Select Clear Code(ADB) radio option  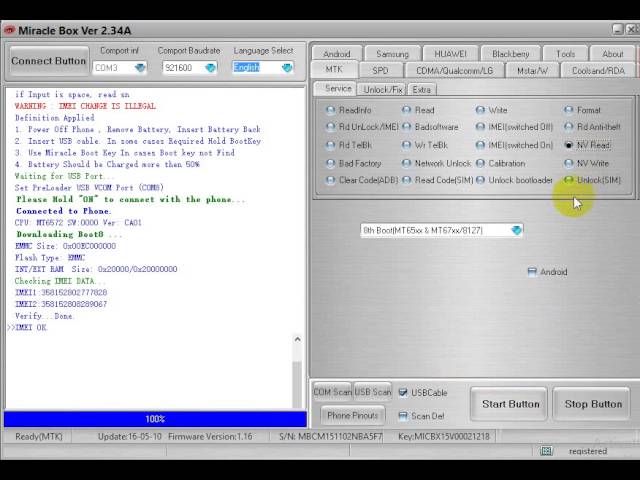pyautogui.click(x=362, y=180)
